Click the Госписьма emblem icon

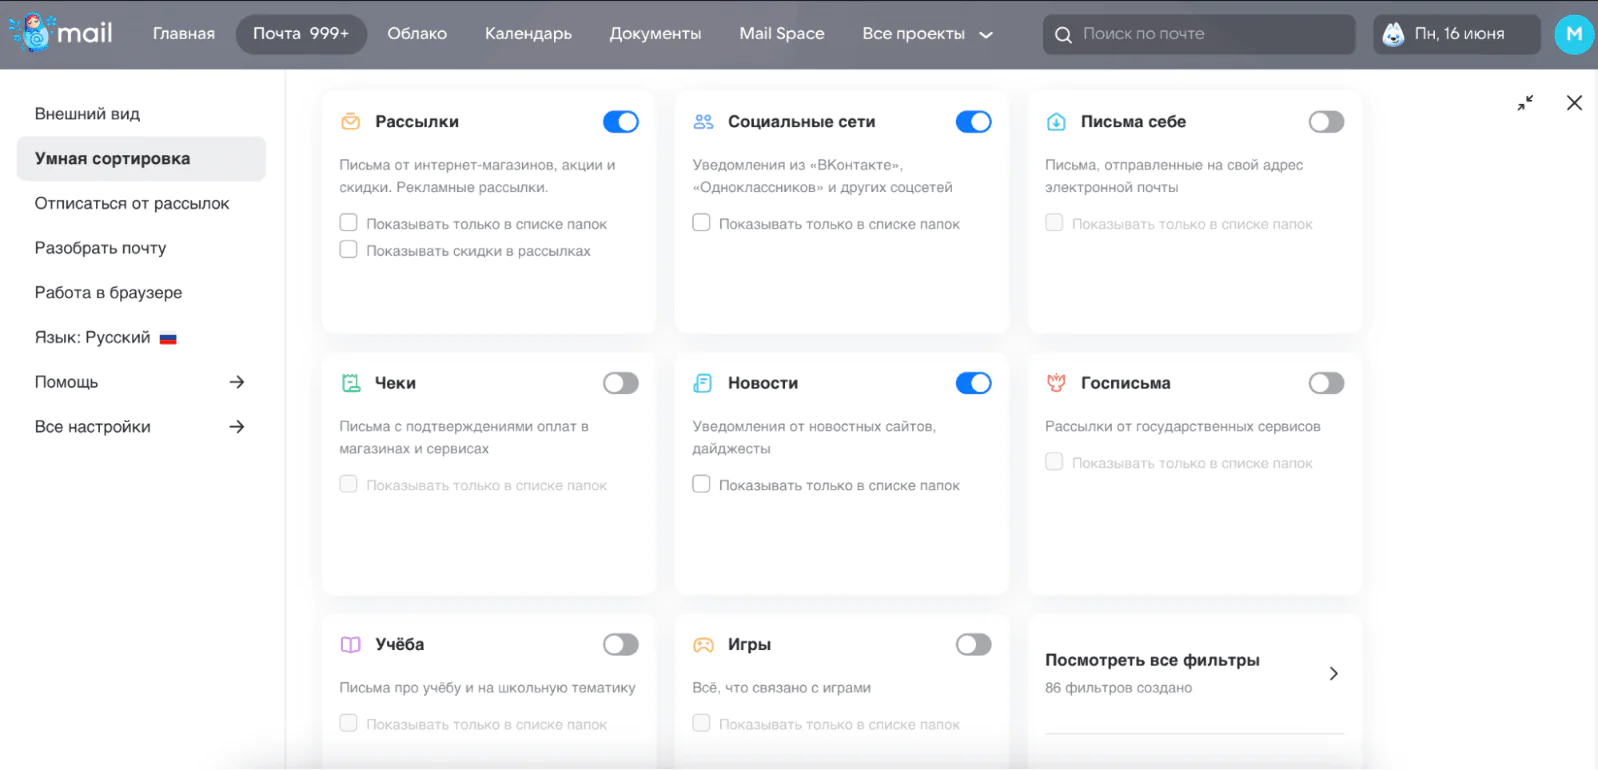click(1056, 383)
